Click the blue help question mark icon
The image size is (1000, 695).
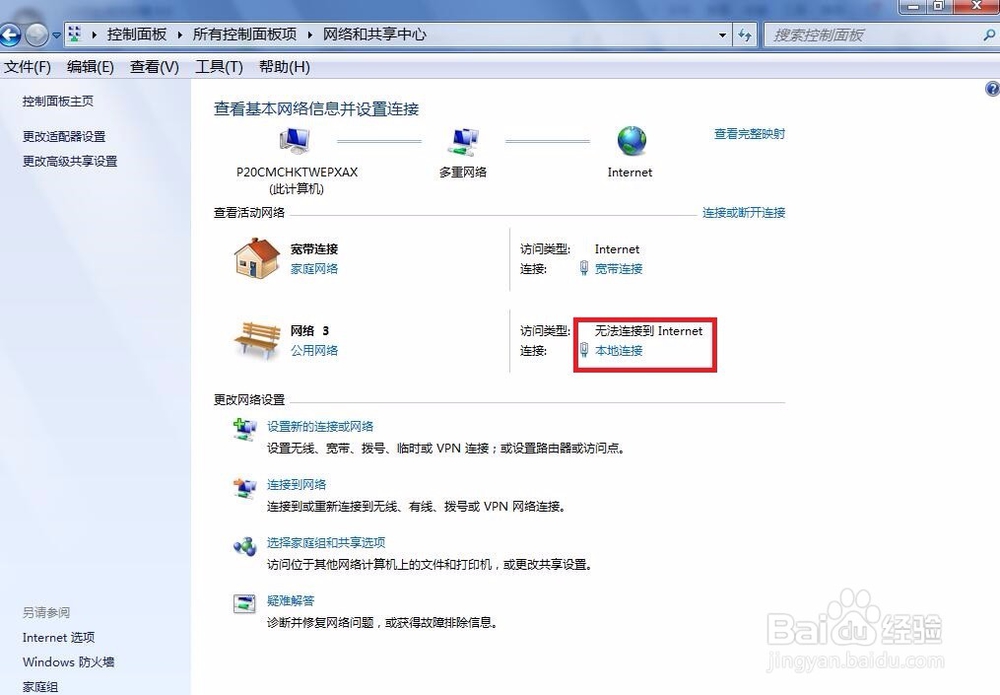992,88
